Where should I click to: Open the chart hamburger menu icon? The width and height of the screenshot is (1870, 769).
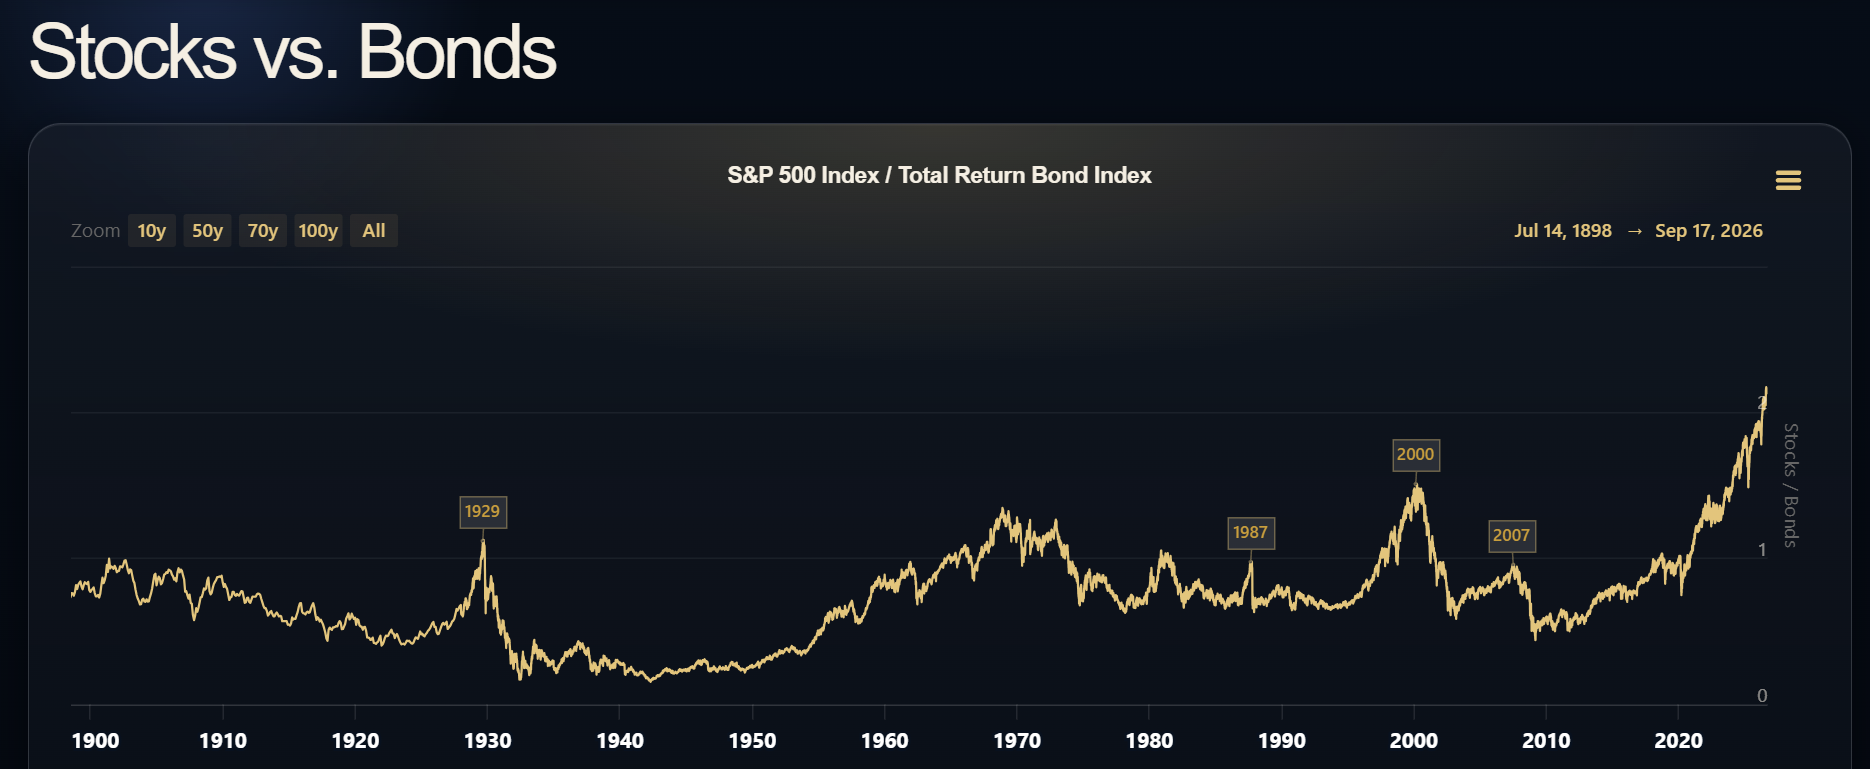click(x=1788, y=180)
